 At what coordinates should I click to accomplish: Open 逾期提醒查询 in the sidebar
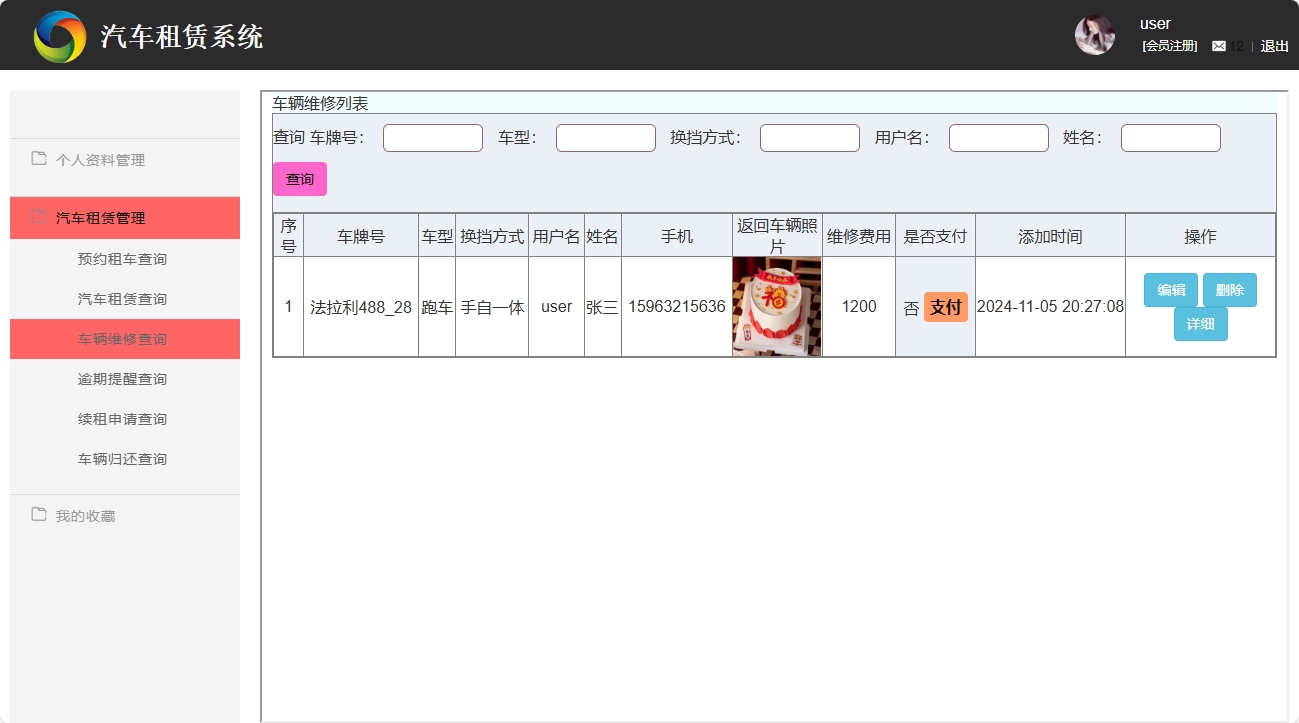coord(125,378)
